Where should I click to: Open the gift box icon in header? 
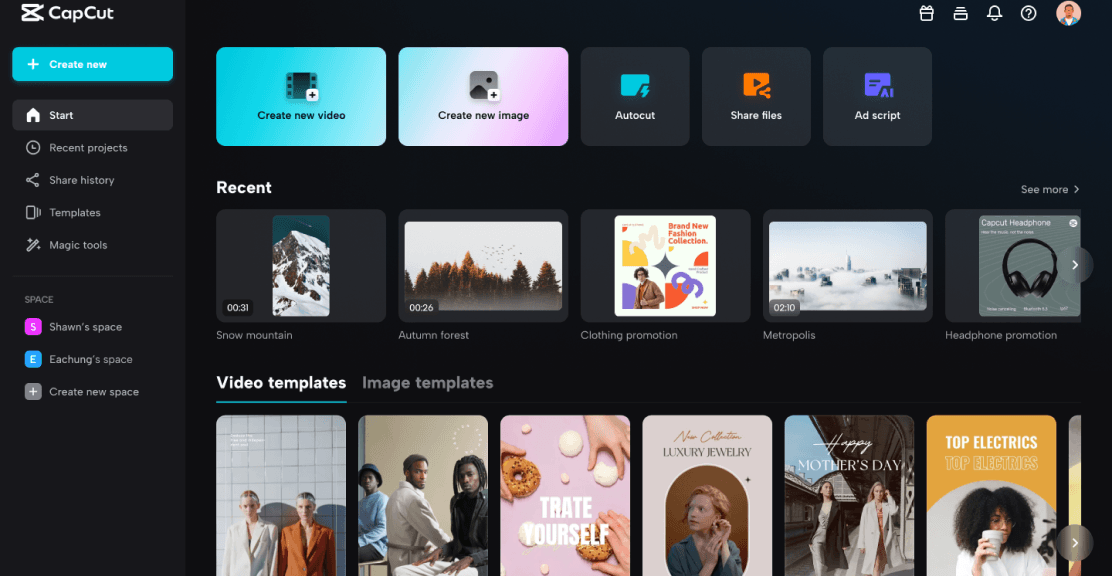(926, 13)
